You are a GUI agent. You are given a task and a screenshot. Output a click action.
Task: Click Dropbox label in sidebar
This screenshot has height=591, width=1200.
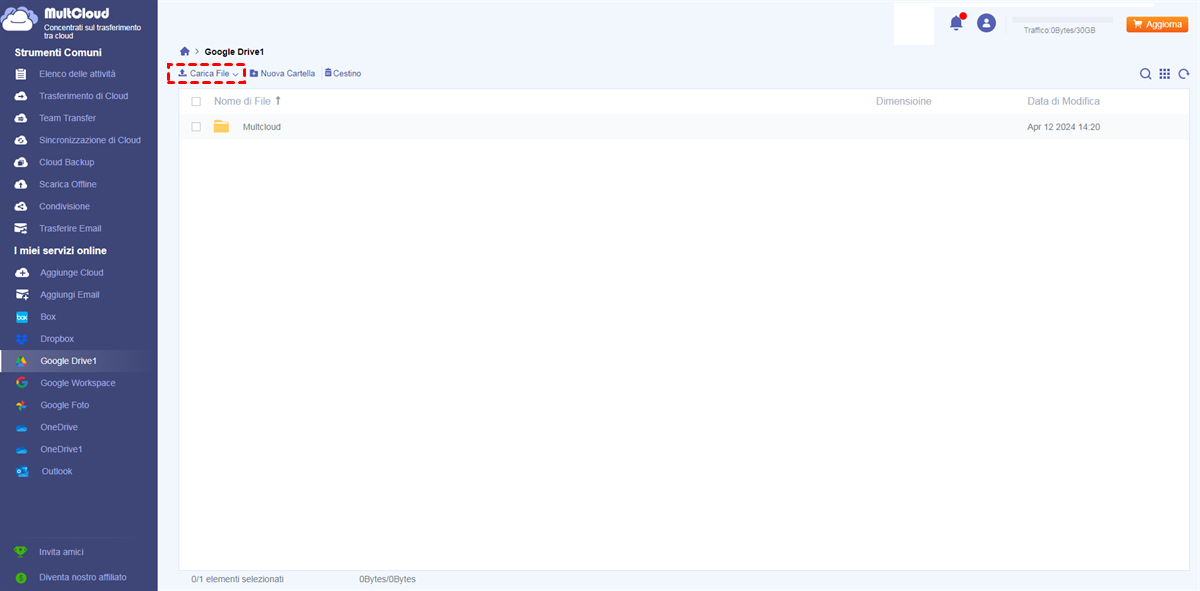[57, 339]
